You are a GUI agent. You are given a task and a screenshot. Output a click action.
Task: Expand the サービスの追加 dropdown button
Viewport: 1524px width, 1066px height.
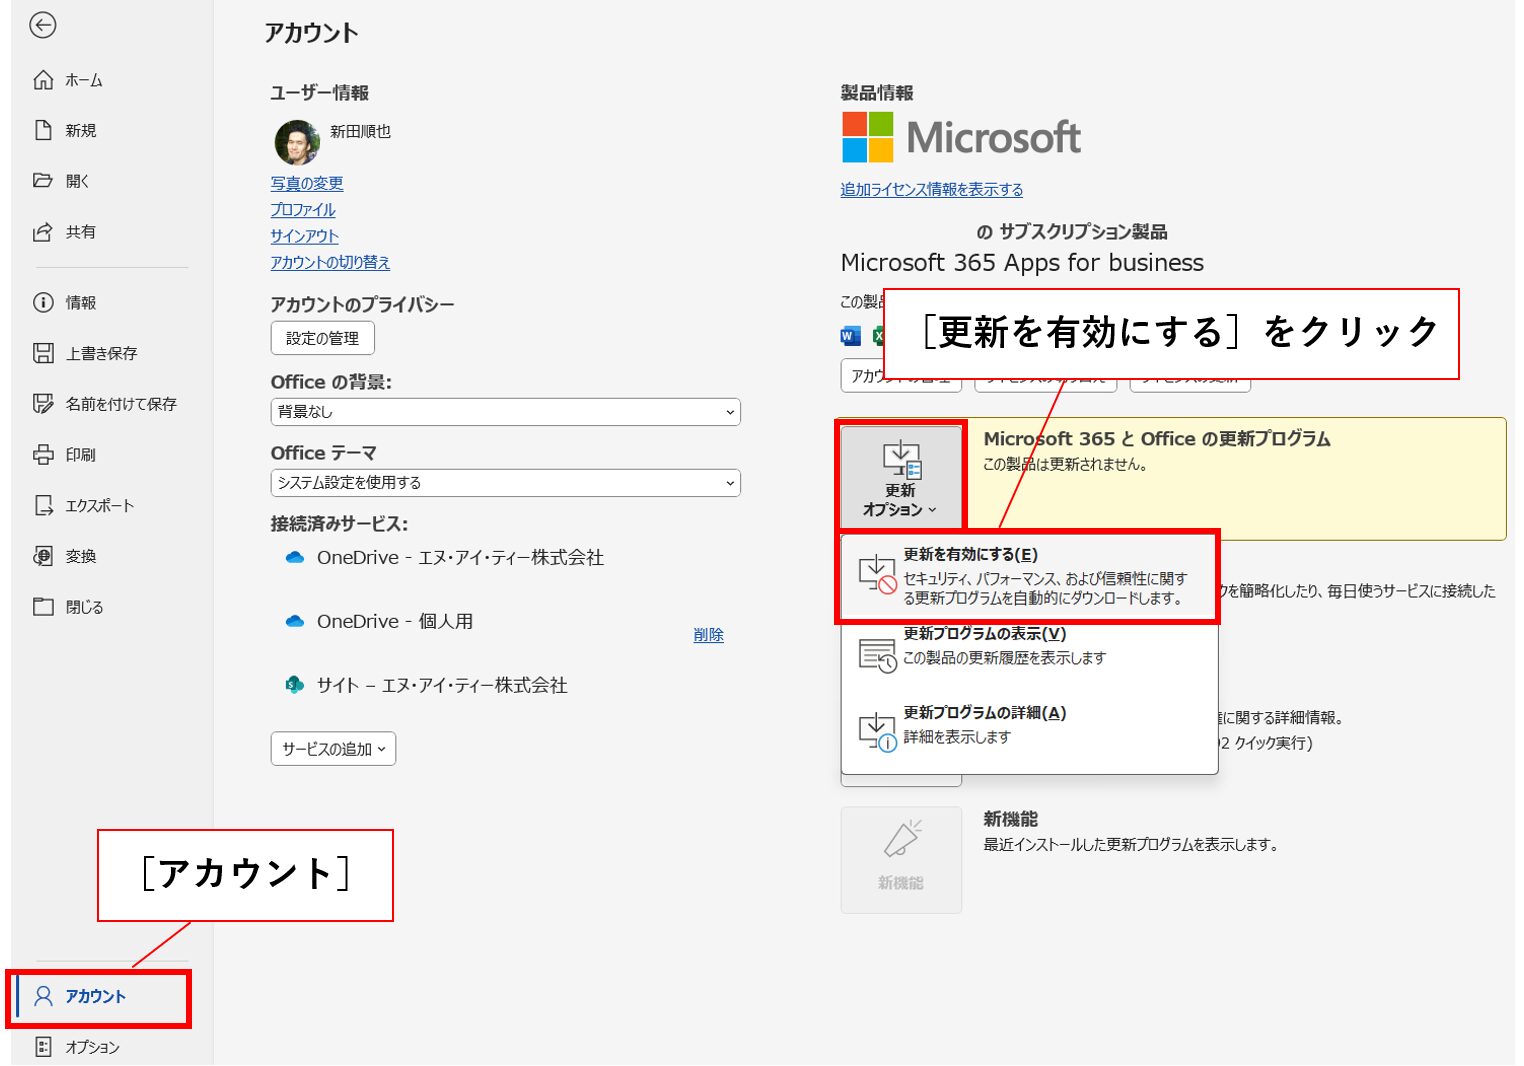[x=333, y=749]
